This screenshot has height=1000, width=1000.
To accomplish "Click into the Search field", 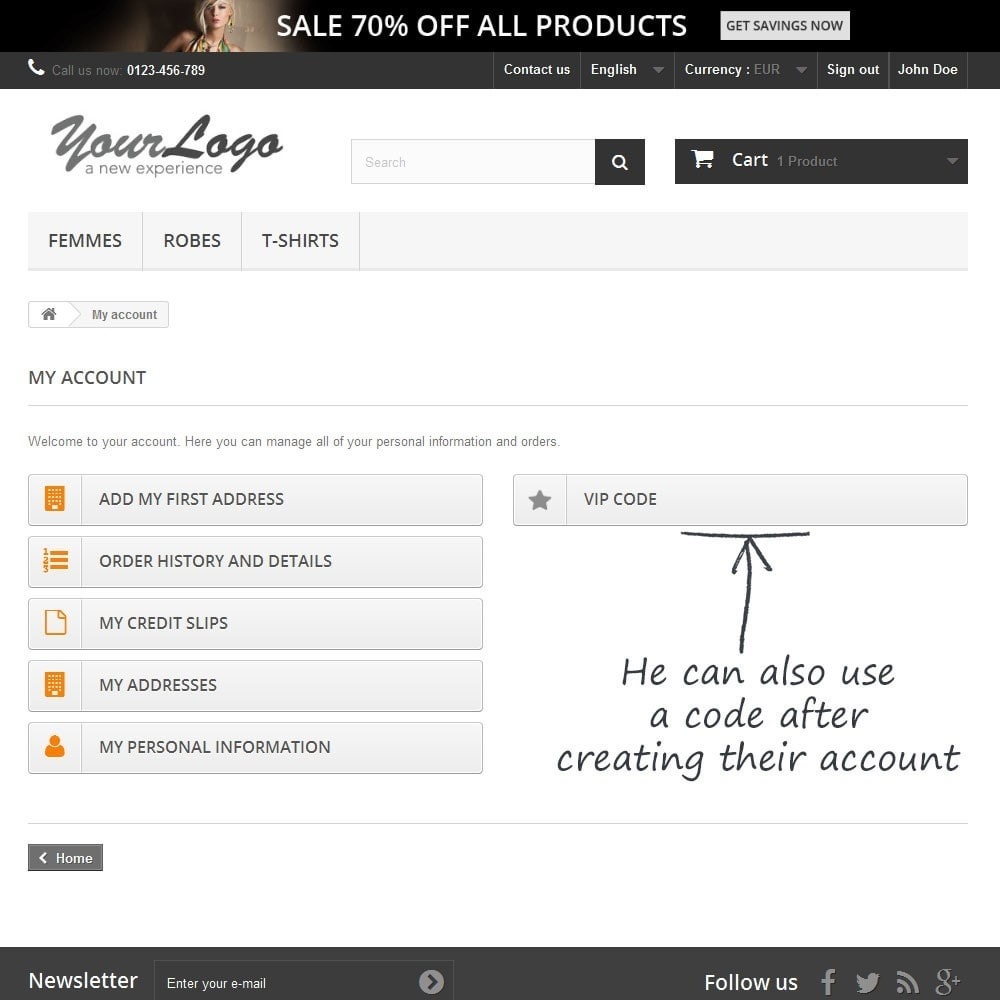I will click(473, 162).
